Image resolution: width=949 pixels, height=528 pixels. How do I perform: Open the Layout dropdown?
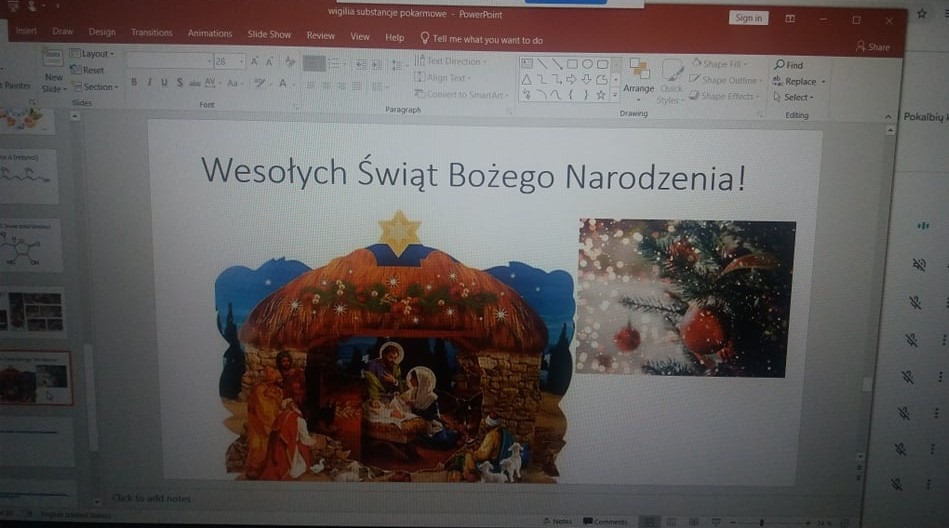(95, 54)
